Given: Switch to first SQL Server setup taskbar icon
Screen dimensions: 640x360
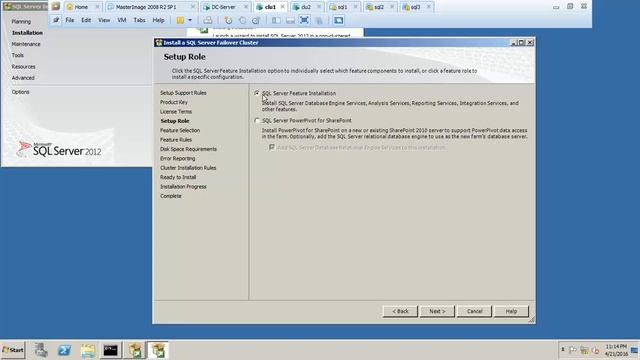Looking at the screenshot, I should (134, 350).
